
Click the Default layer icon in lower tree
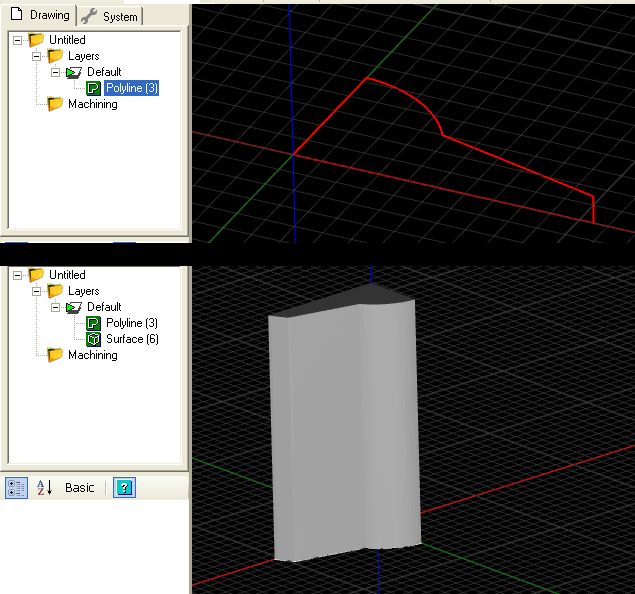click(x=74, y=307)
